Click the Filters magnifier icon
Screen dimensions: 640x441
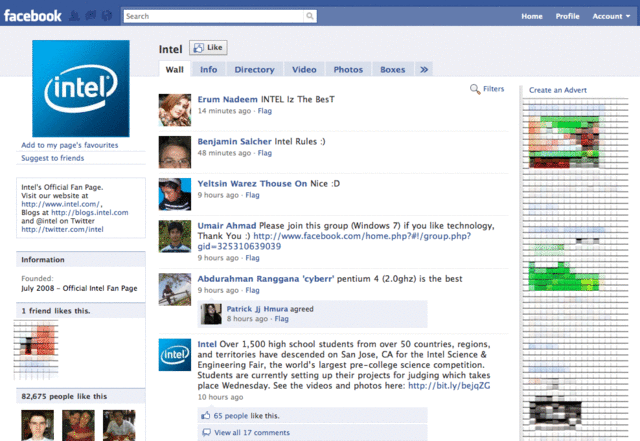click(x=475, y=89)
